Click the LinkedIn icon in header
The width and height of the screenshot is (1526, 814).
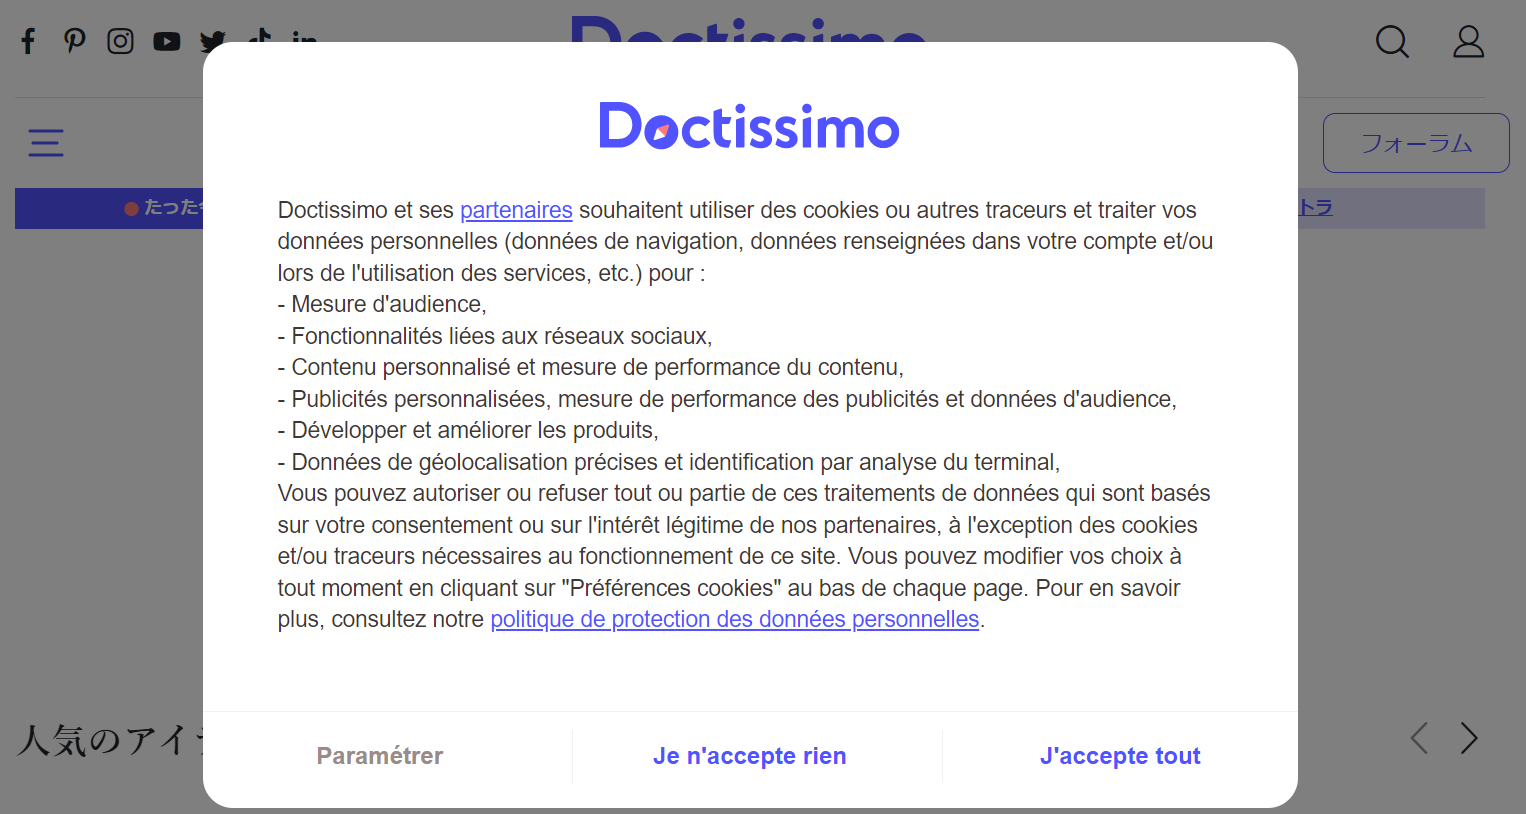304,37
